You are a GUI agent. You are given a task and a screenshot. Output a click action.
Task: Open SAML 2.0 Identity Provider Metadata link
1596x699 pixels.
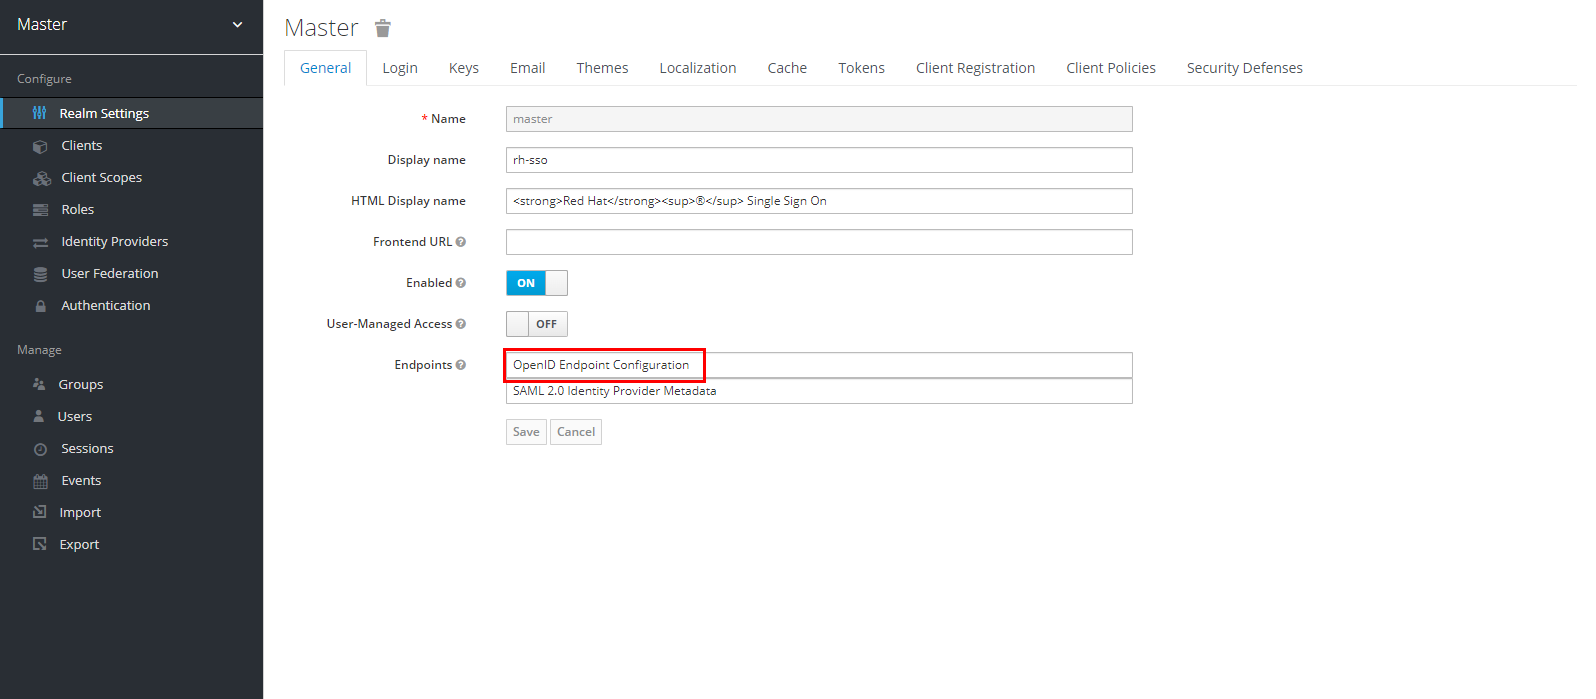(x=614, y=391)
